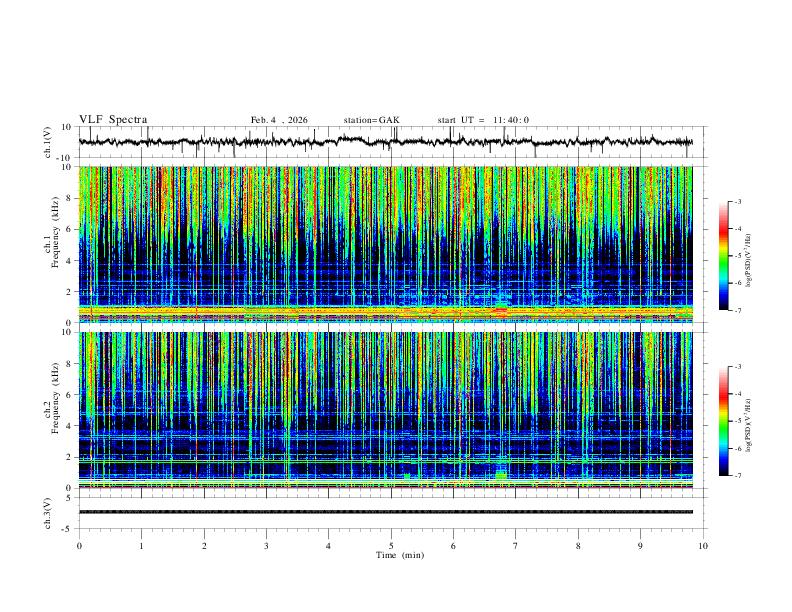Click the "8" time axis tick label
The height and width of the screenshot is (612, 792).
(578, 546)
